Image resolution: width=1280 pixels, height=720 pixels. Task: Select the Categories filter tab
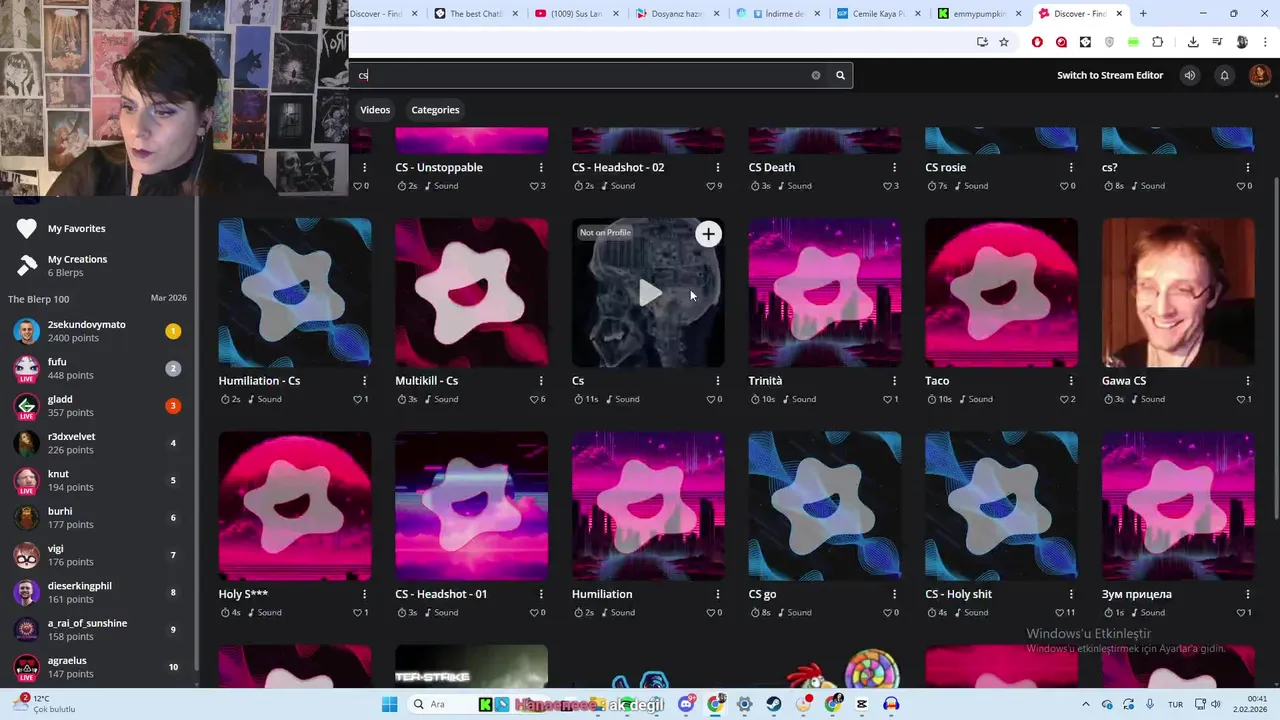(435, 110)
